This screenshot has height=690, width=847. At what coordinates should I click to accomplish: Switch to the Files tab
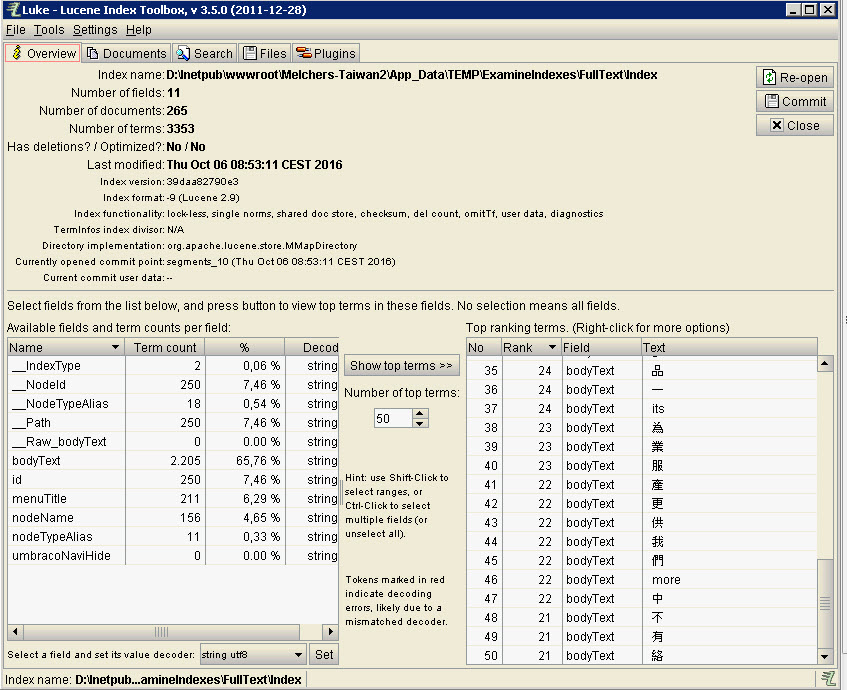[265, 53]
